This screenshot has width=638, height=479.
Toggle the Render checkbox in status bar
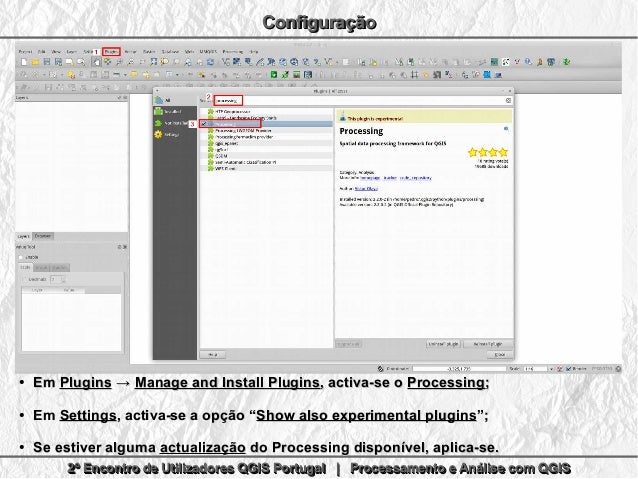coord(568,369)
